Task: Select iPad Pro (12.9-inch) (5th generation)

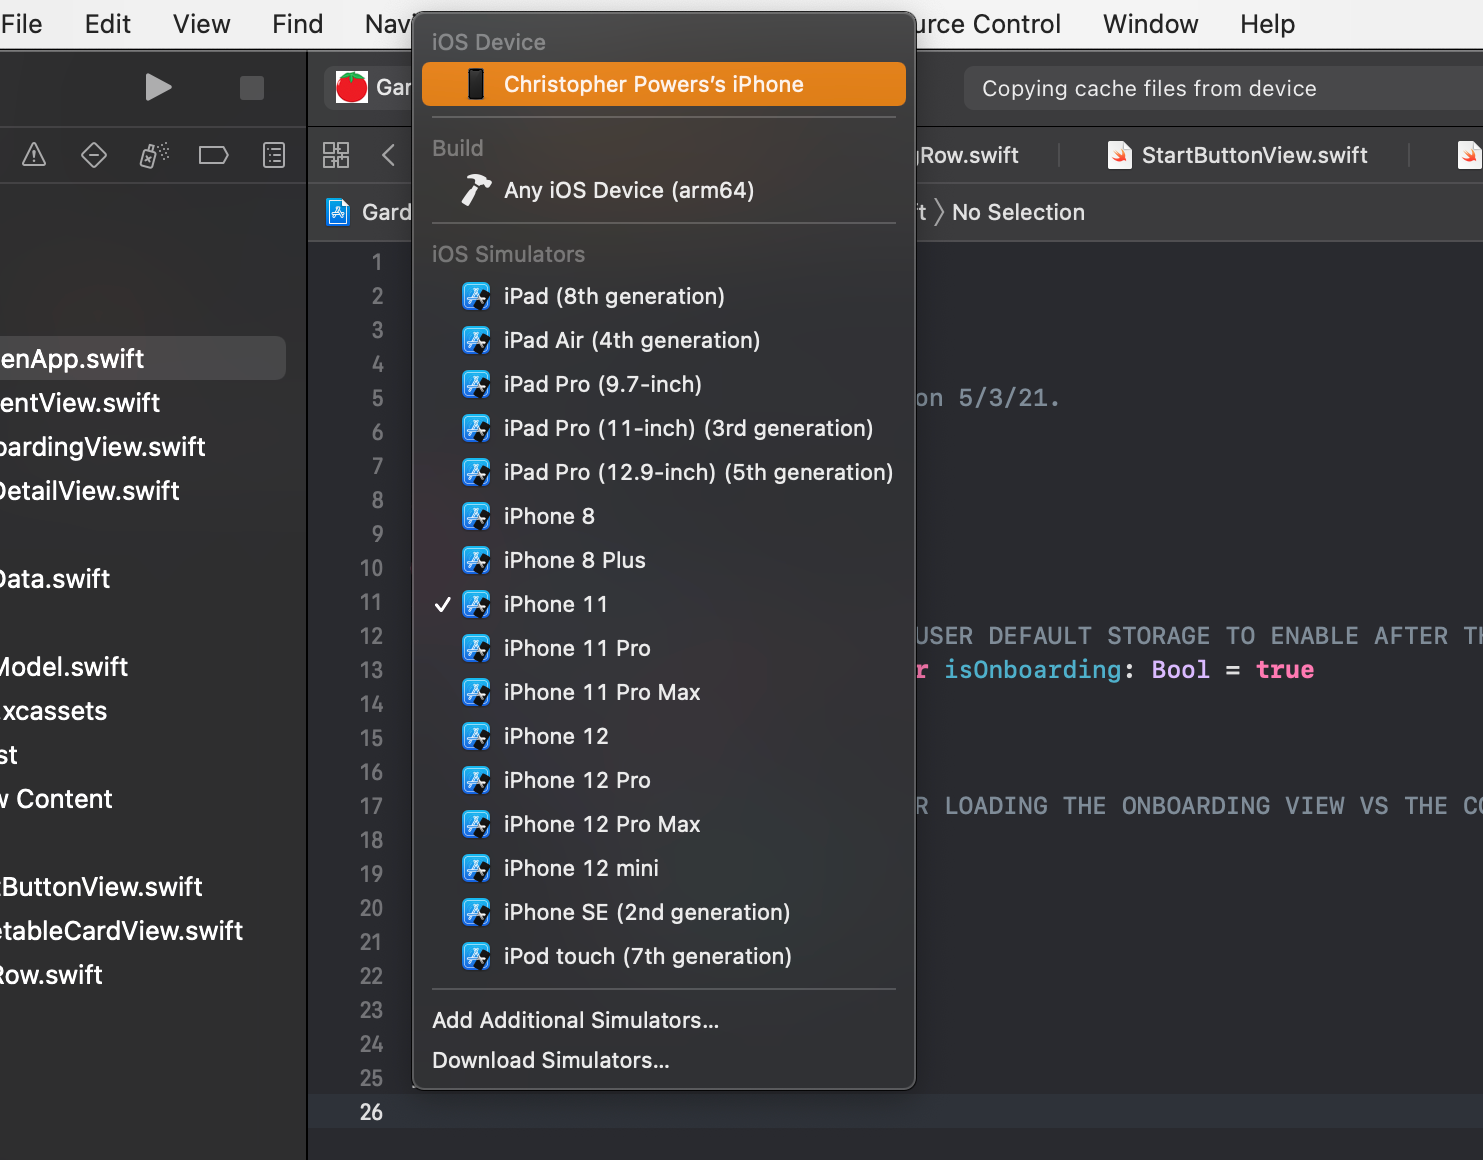Action: click(x=664, y=472)
